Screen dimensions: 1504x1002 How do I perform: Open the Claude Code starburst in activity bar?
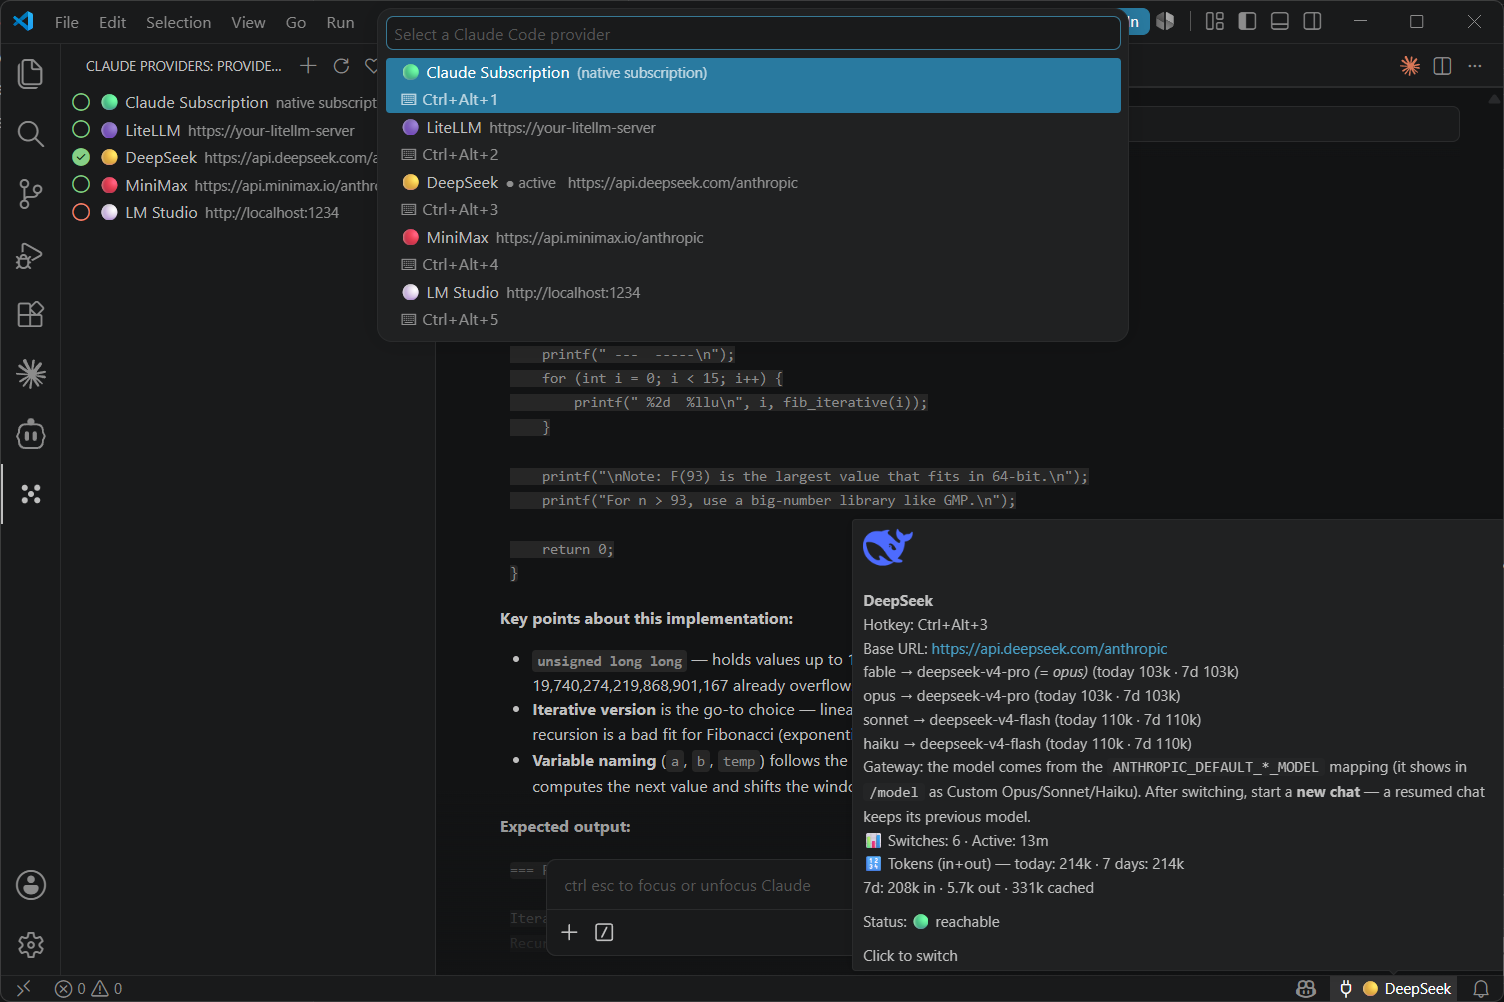[x=31, y=374]
